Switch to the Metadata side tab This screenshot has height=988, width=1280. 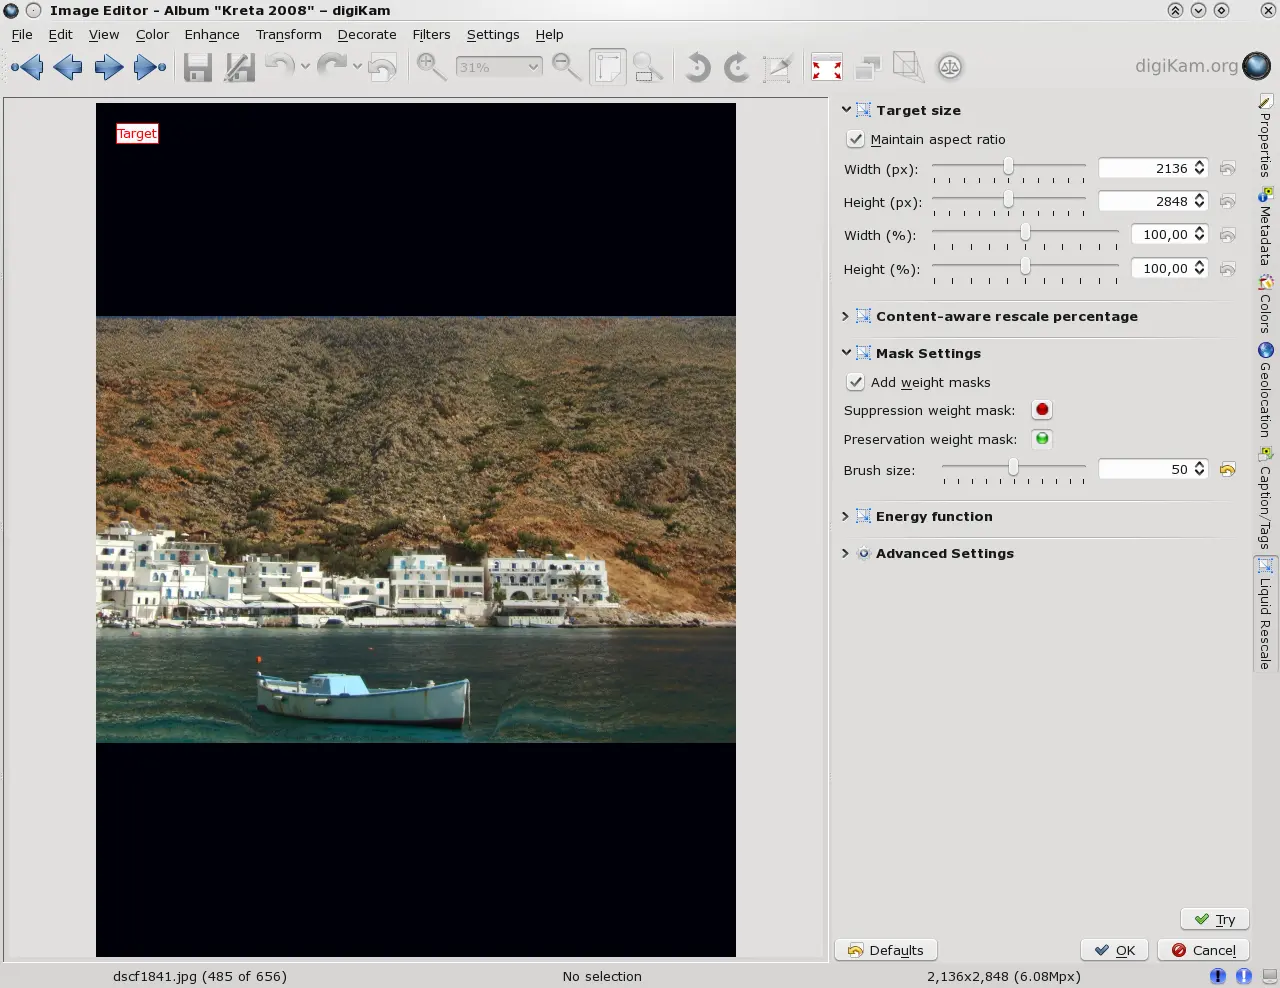point(1265,229)
